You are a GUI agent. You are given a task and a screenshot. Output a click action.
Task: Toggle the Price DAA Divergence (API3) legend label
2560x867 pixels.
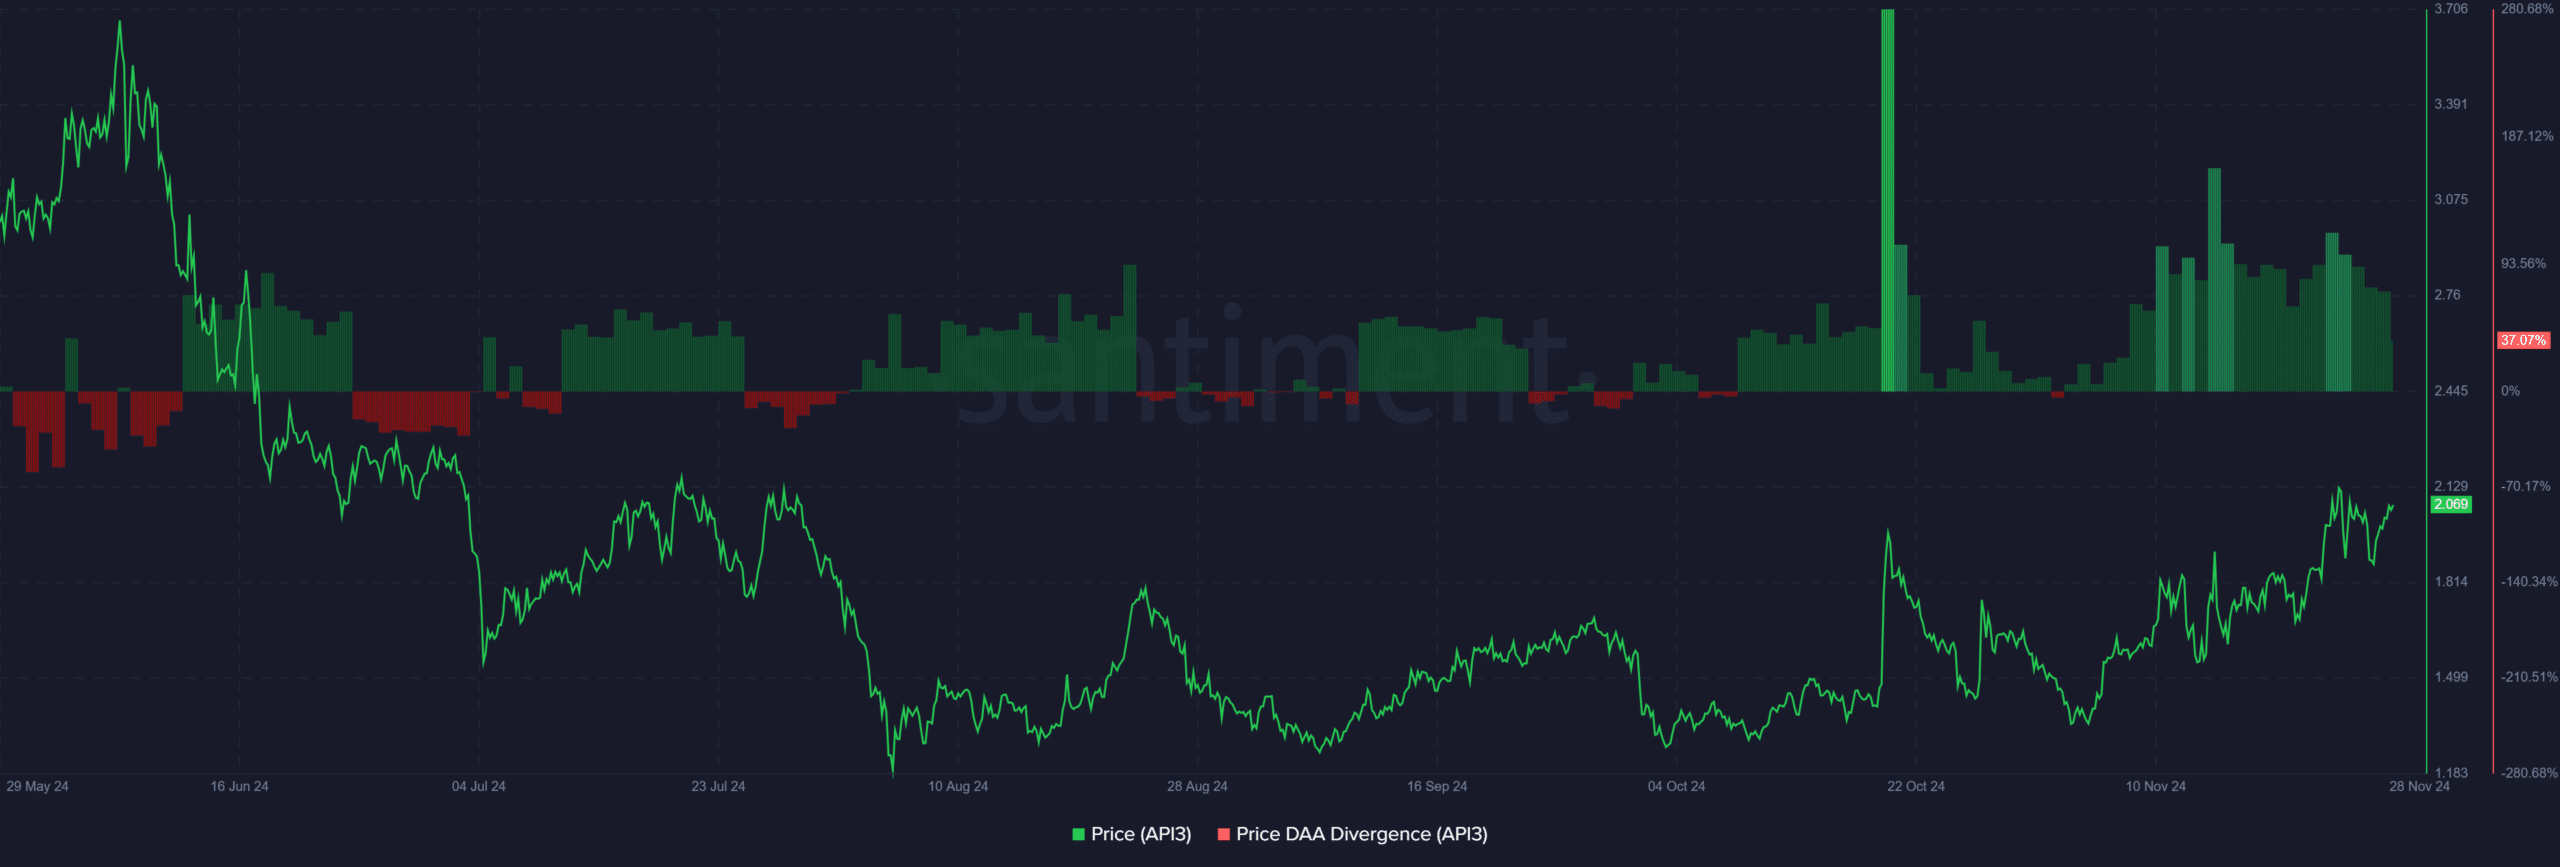(1362, 834)
